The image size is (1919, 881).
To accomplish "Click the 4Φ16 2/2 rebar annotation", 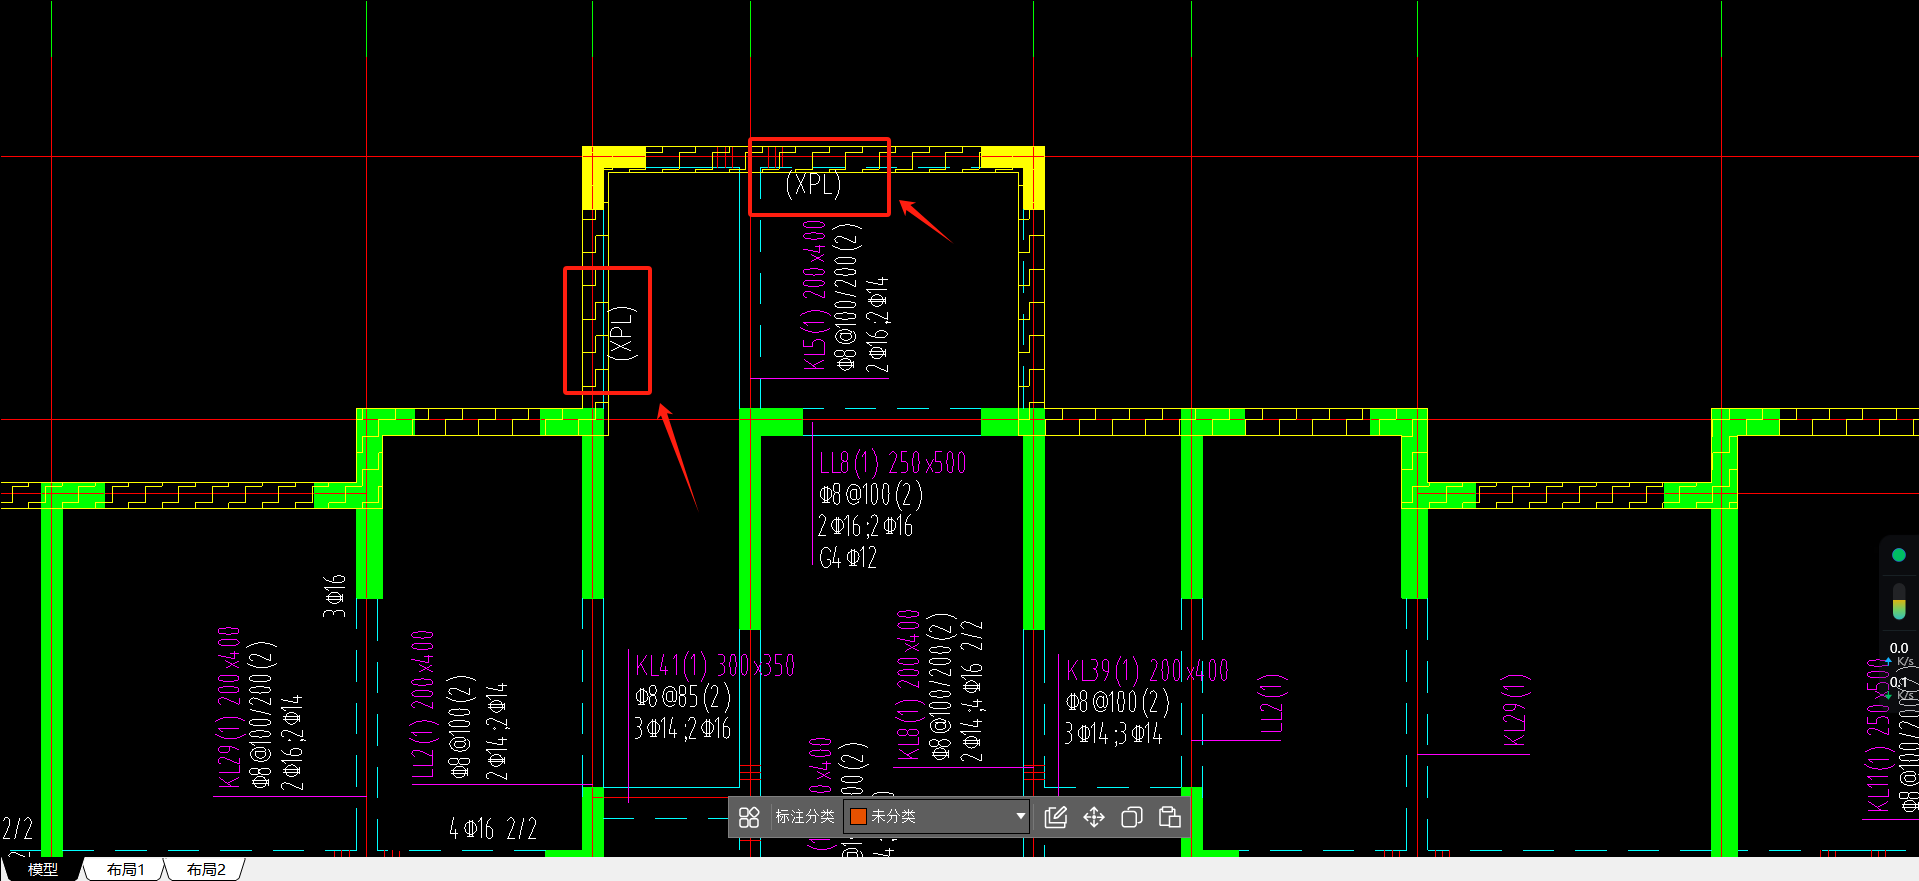I will pos(493,829).
